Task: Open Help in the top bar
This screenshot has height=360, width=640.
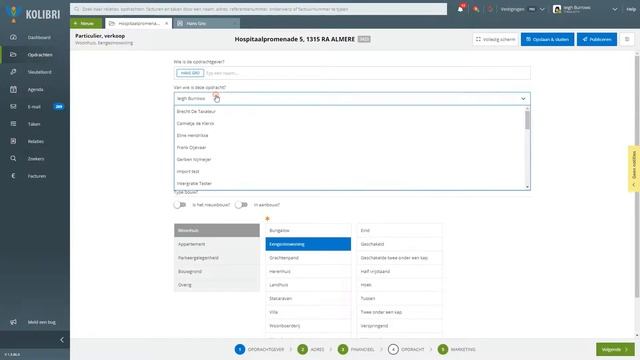Action: [631, 9]
